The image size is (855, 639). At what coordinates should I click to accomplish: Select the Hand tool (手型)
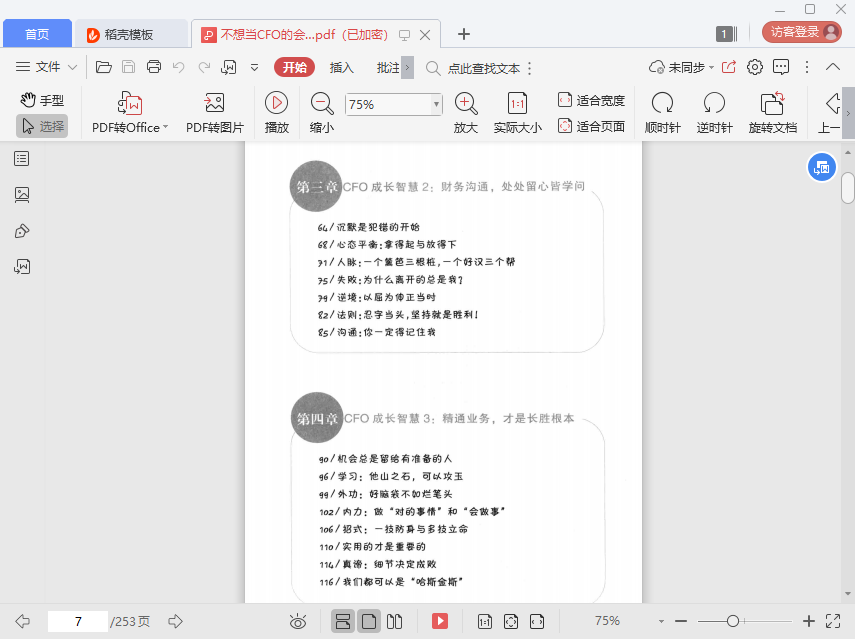click(42, 100)
